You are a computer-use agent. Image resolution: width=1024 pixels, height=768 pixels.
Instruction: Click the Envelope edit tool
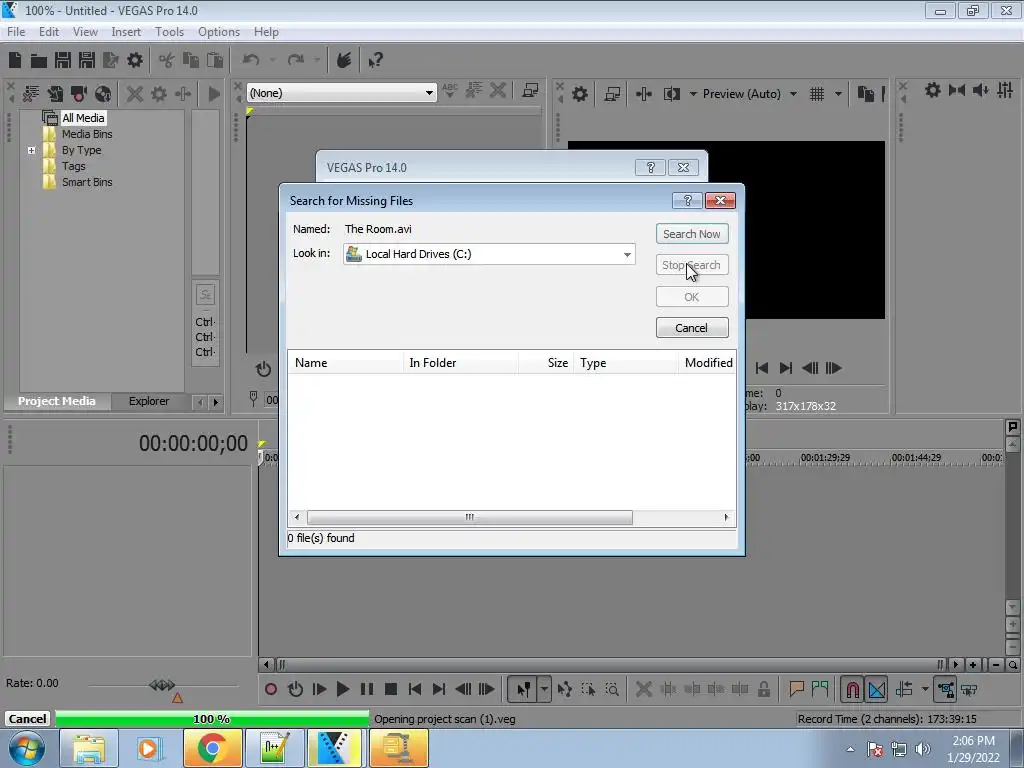565,689
